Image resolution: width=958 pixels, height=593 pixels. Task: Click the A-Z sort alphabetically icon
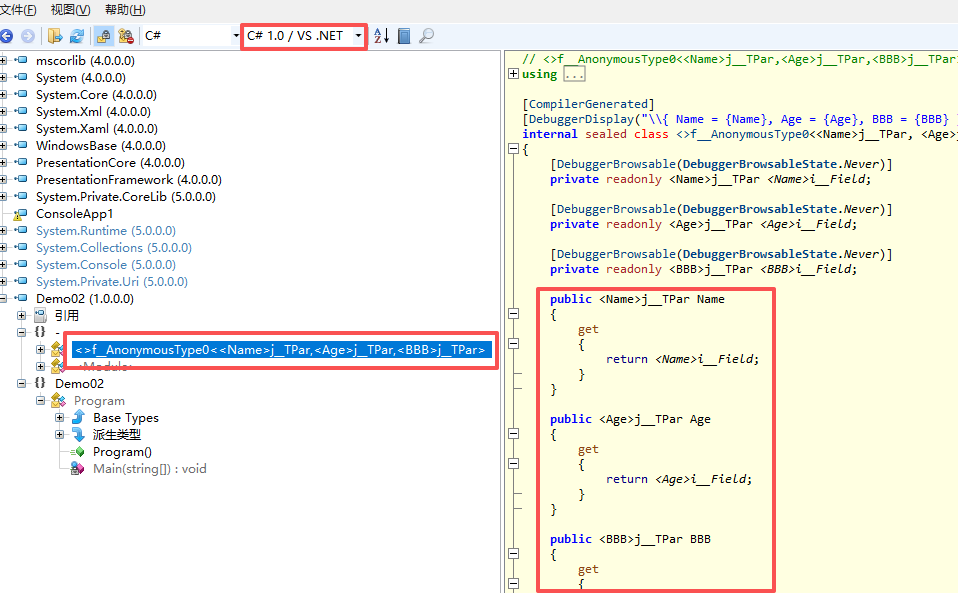(x=381, y=36)
